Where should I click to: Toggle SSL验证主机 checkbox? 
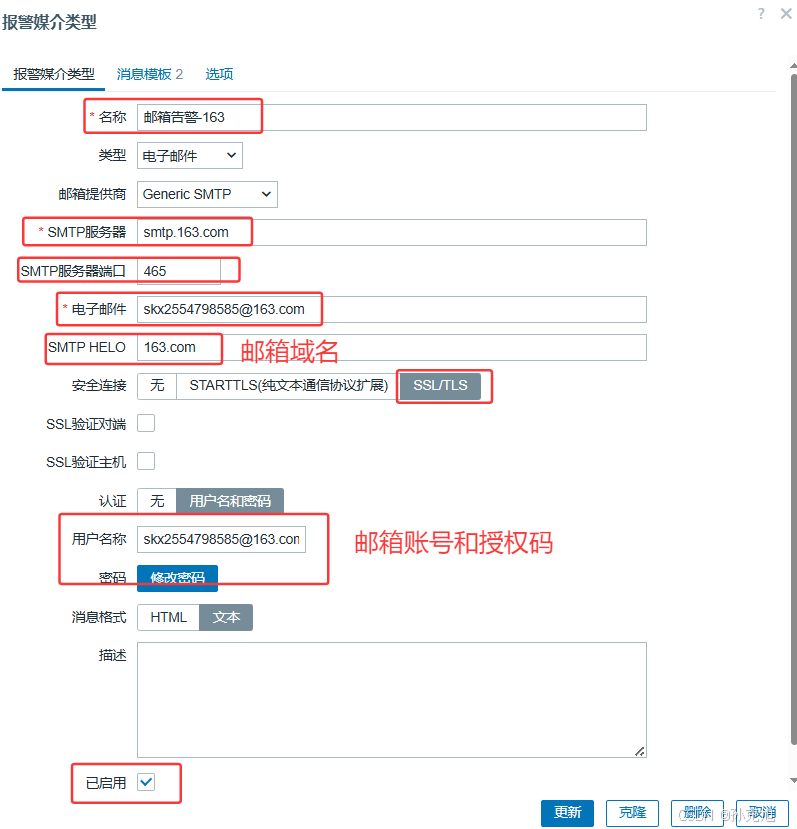click(146, 462)
